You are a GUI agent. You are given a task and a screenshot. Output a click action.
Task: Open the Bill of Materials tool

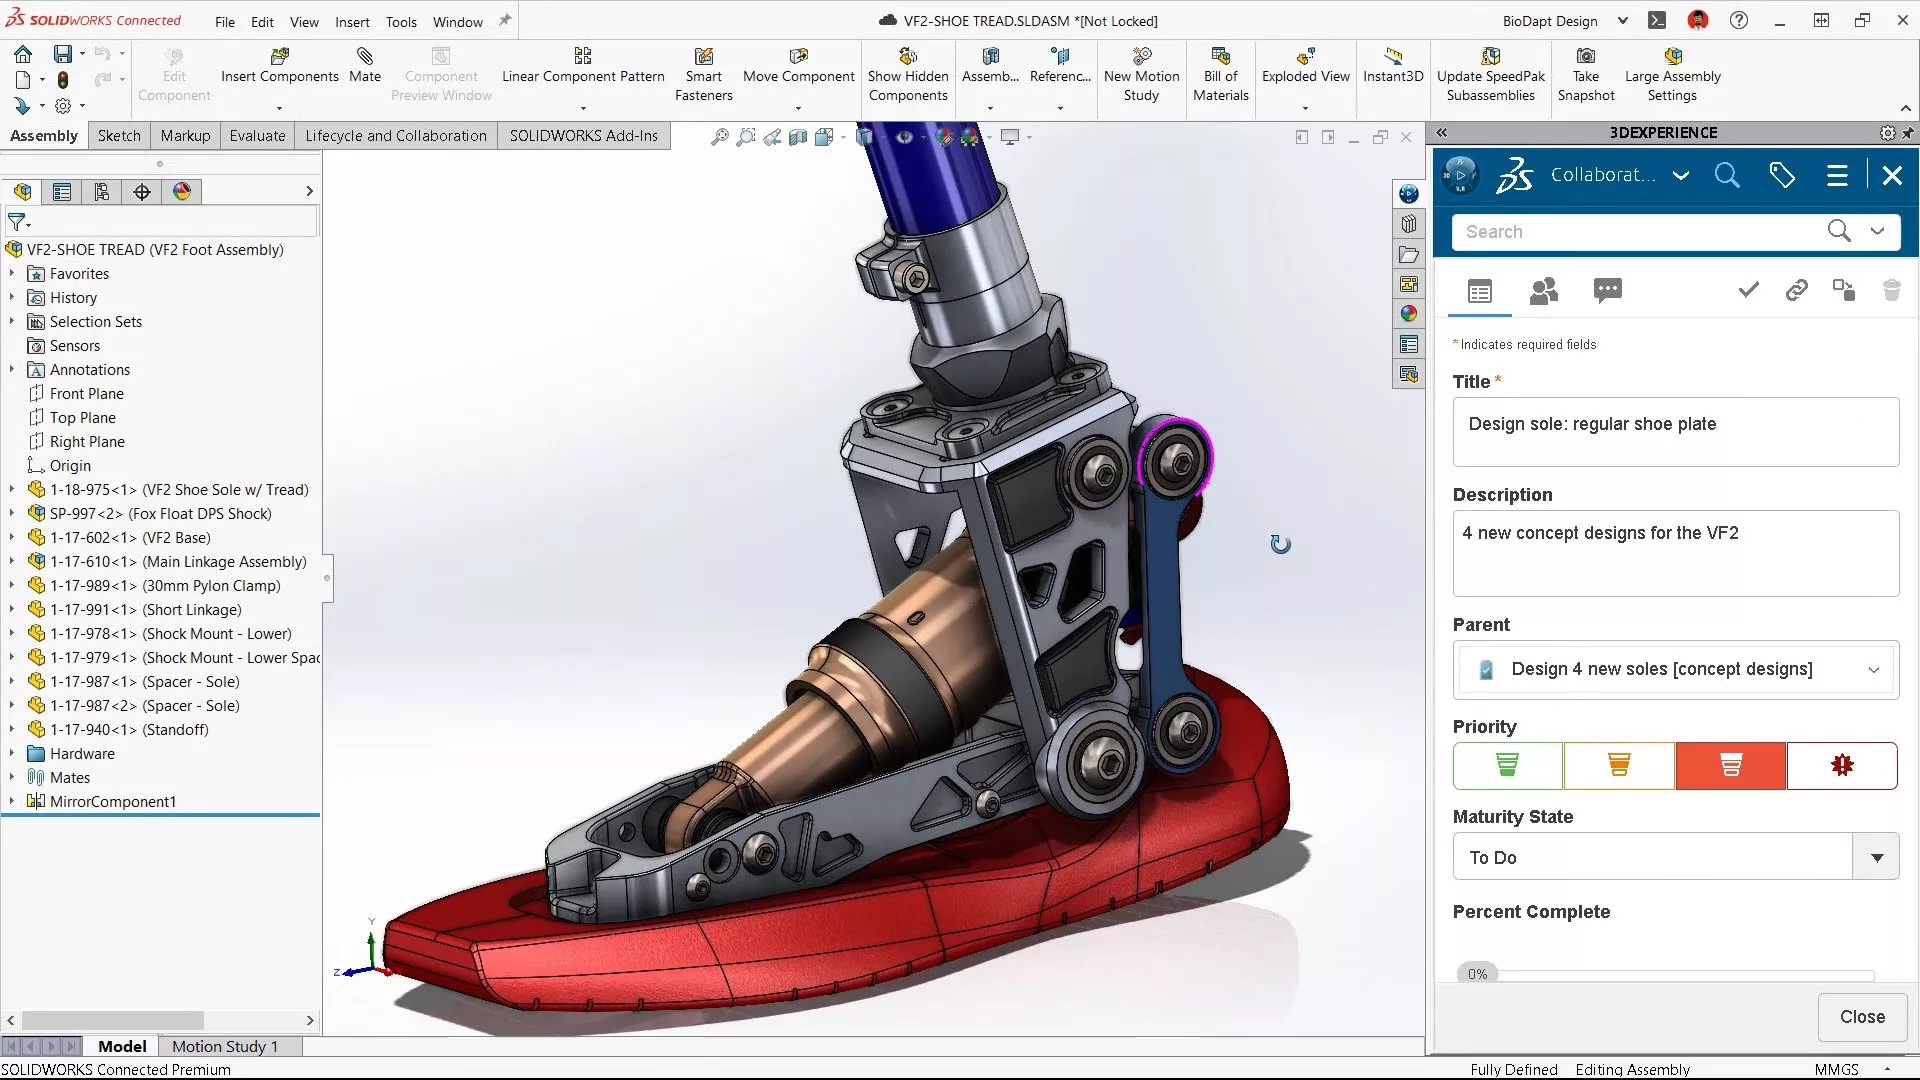click(x=1218, y=73)
